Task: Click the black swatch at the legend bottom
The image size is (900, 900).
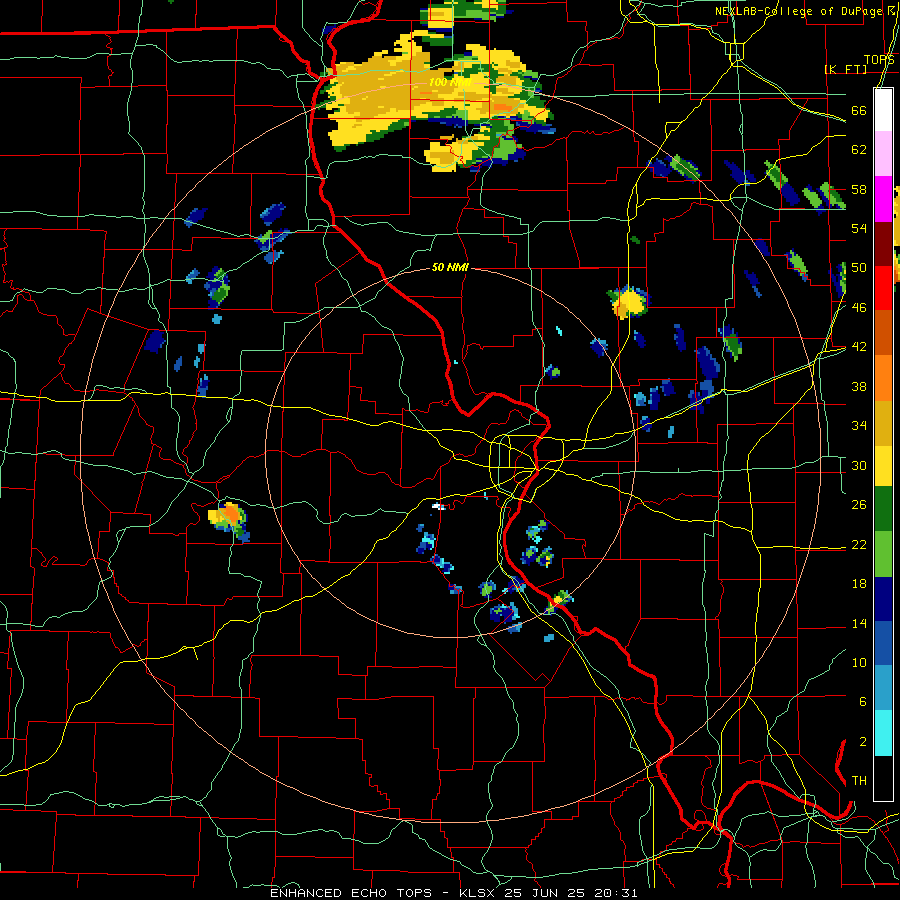Action: tap(883, 778)
